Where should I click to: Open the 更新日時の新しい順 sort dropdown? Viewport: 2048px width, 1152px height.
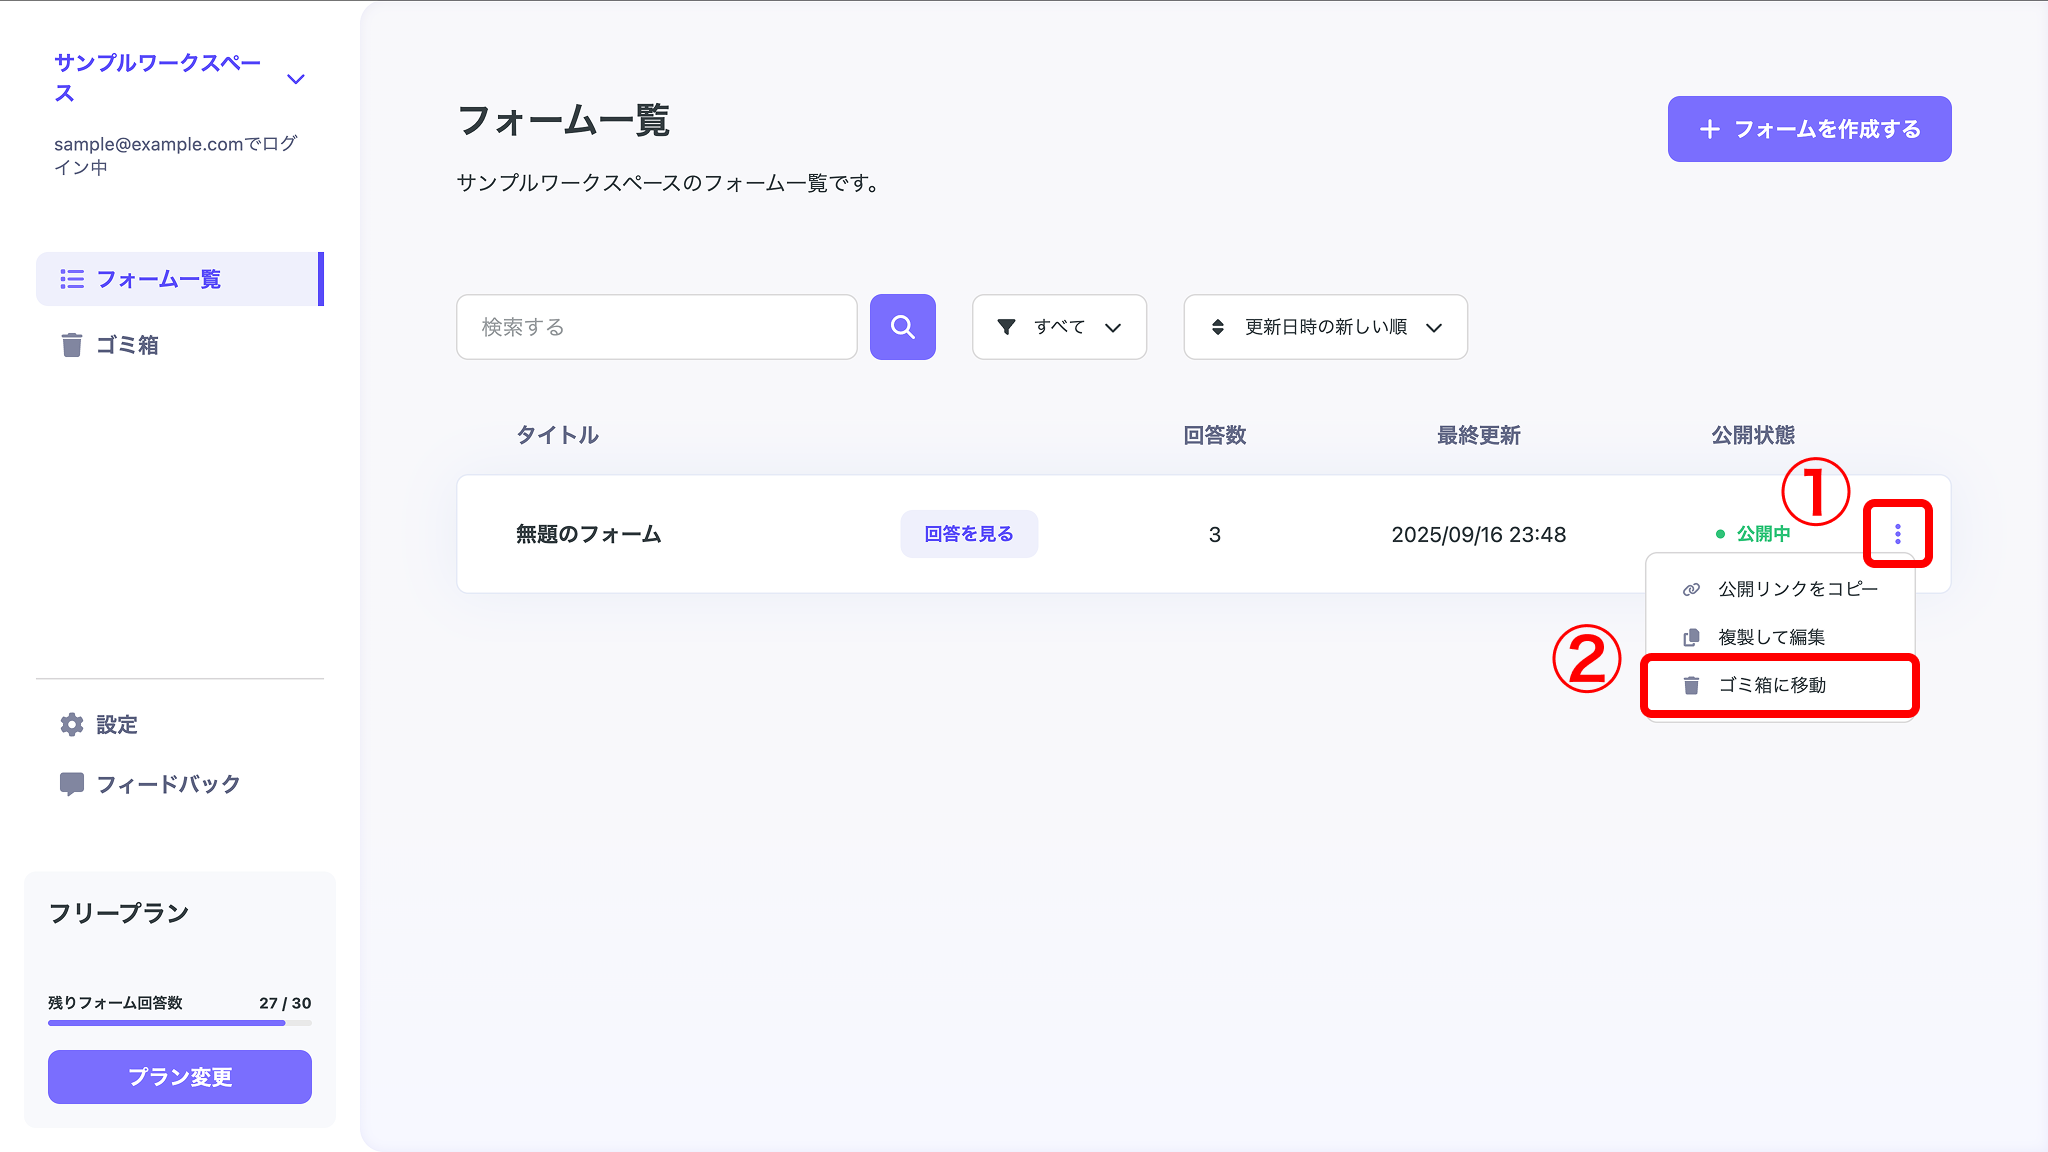(1324, 327)
